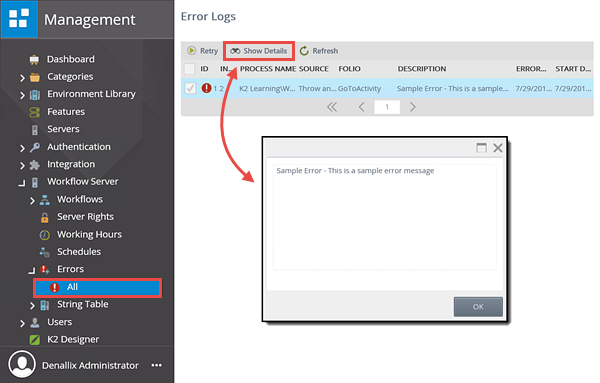Go to previous page of error logs
Screen dimensions: 600x383
coord(361,107)
